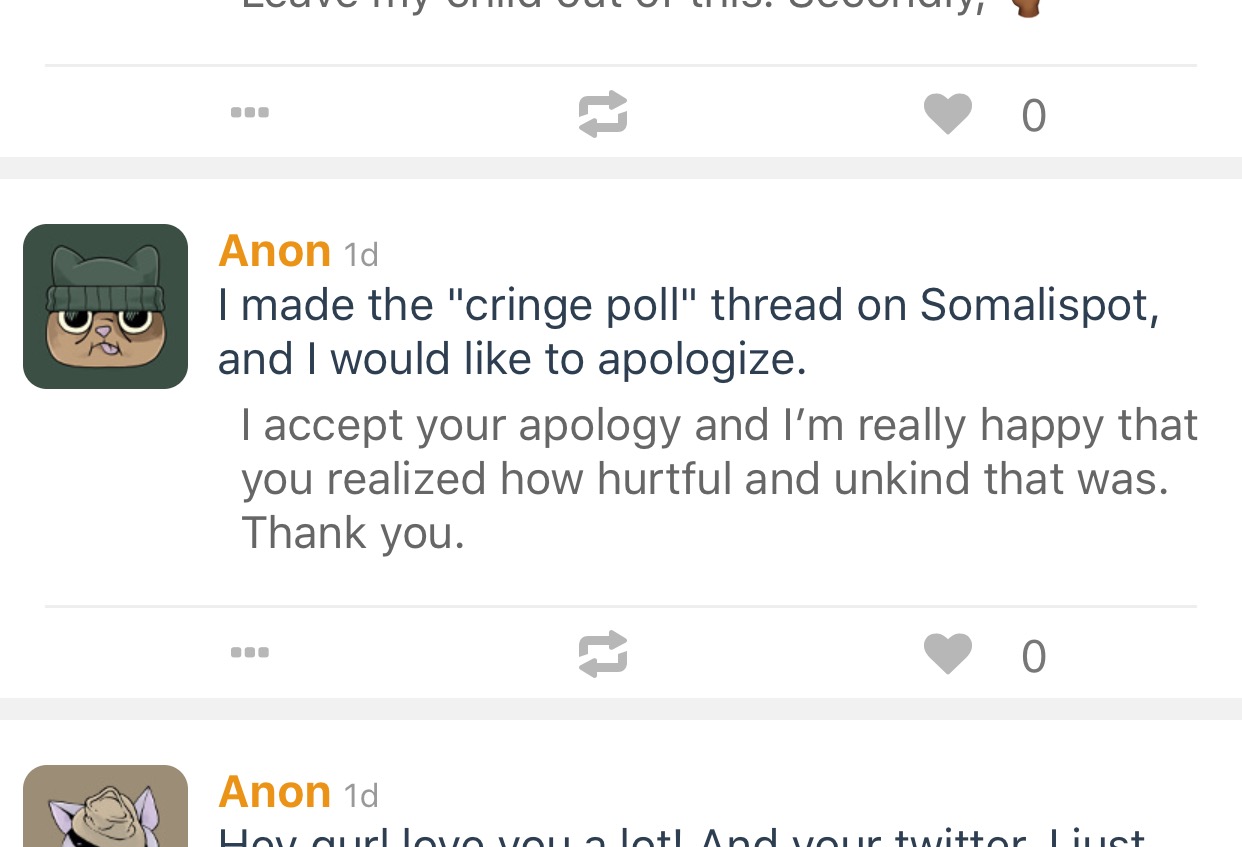This screenshot has width=1242, height=847.
Task: View like count of the top post
Action: 1034,115
